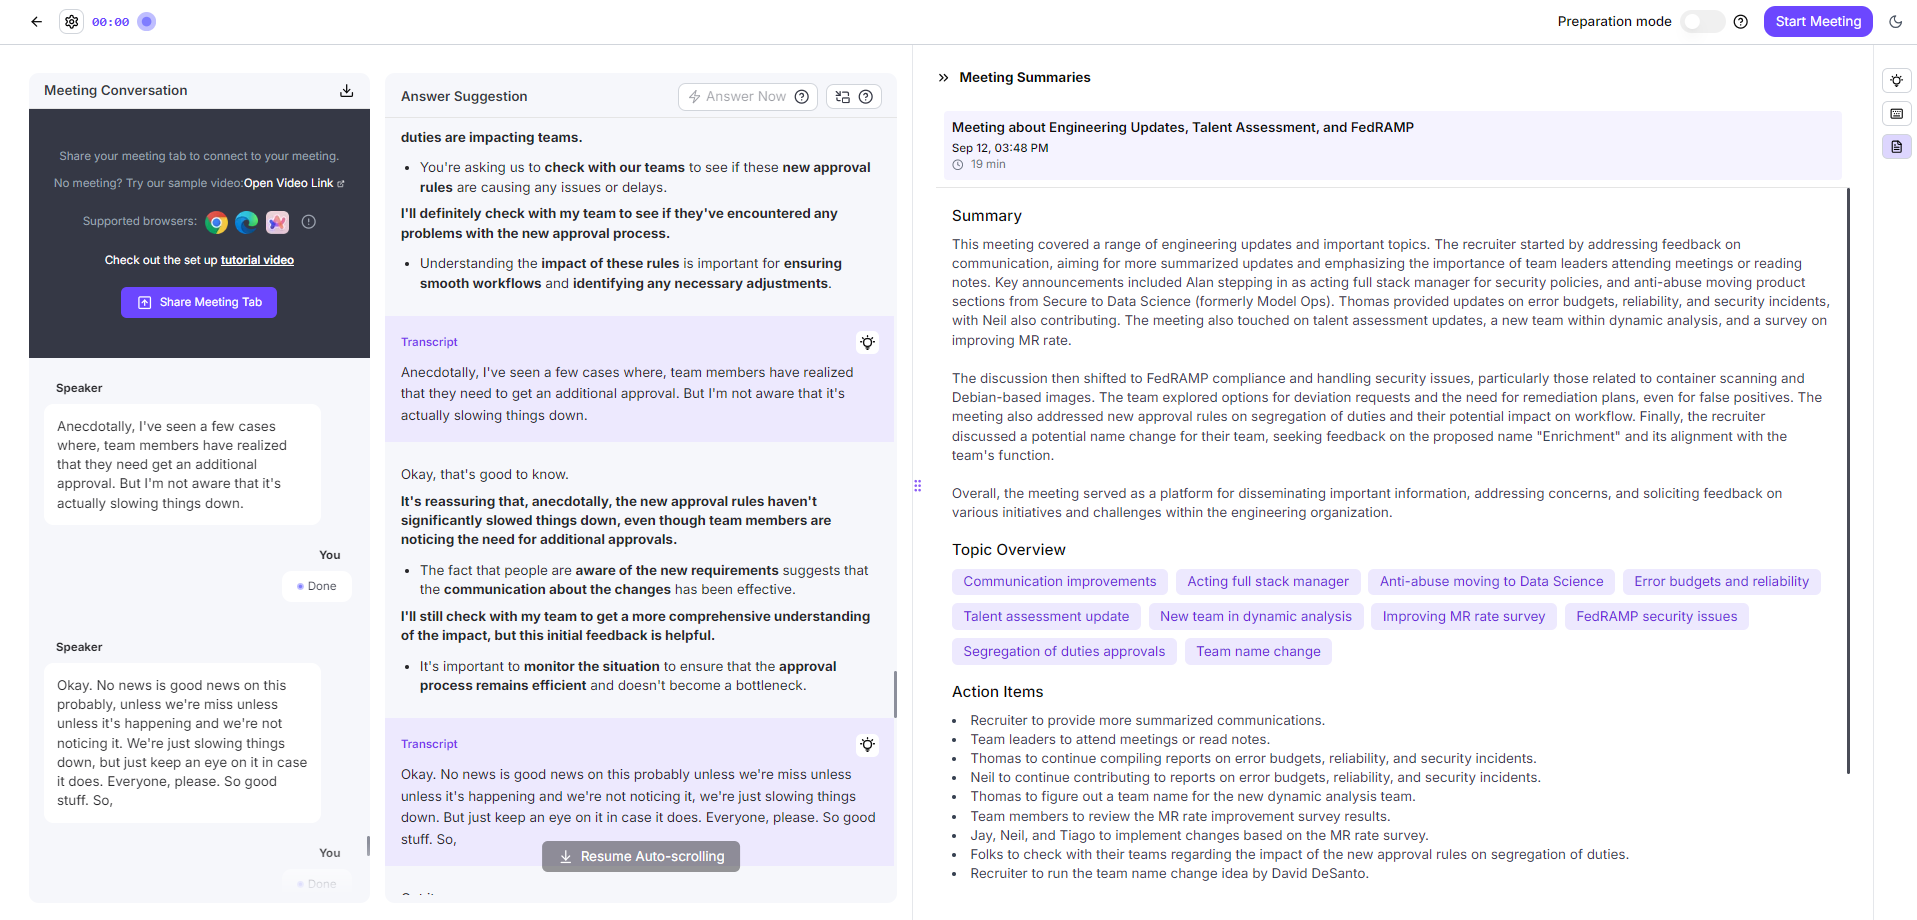Viewport: 1917px width, 920px height.
Task: Download the Meeting Conversation transcript
Action: click(x=347, y=90)
